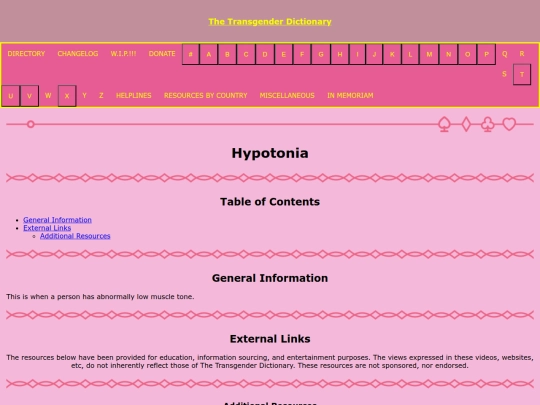Browse entries under letter G

click(321, 54)
